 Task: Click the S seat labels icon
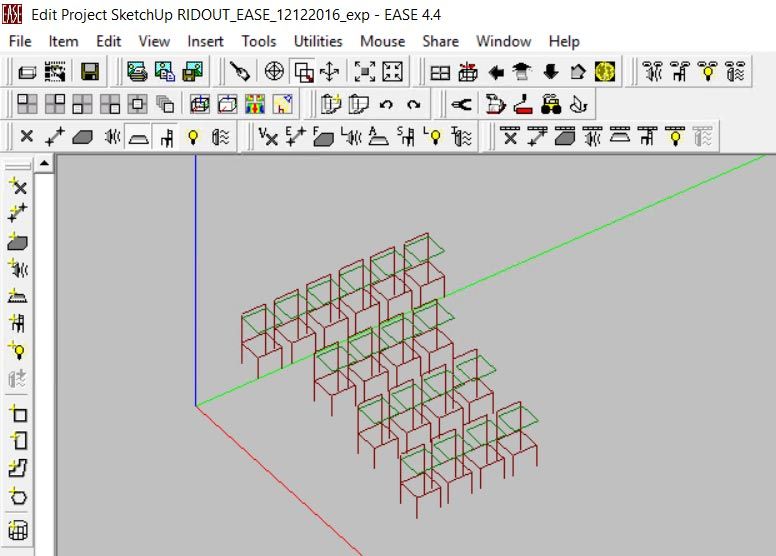[x=406, y=137]
